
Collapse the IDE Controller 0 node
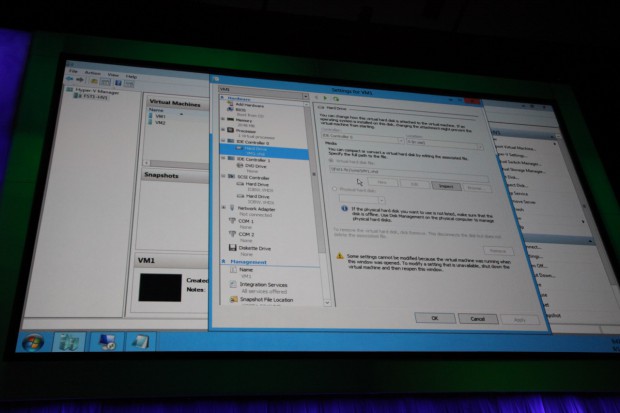(221, 143)
